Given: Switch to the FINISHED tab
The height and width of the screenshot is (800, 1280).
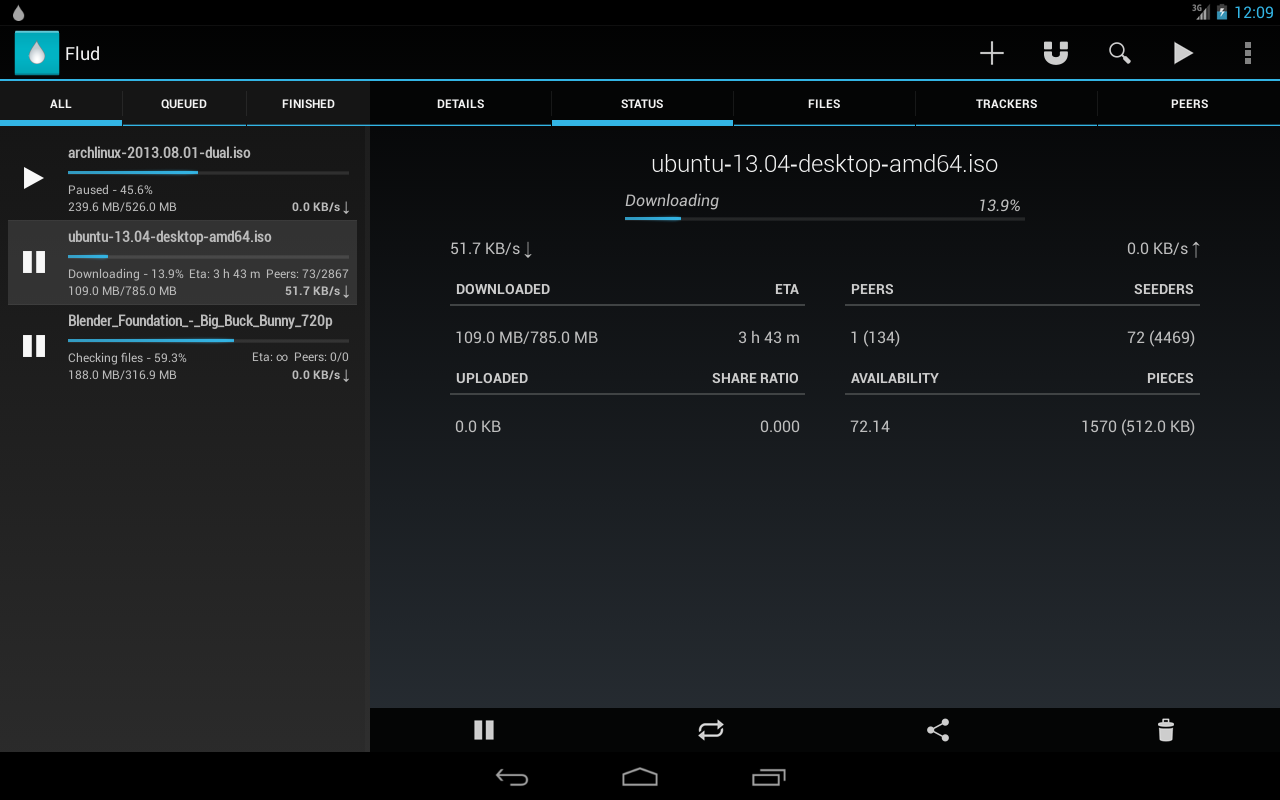Looking at the screenshot, I should [308, 104].
